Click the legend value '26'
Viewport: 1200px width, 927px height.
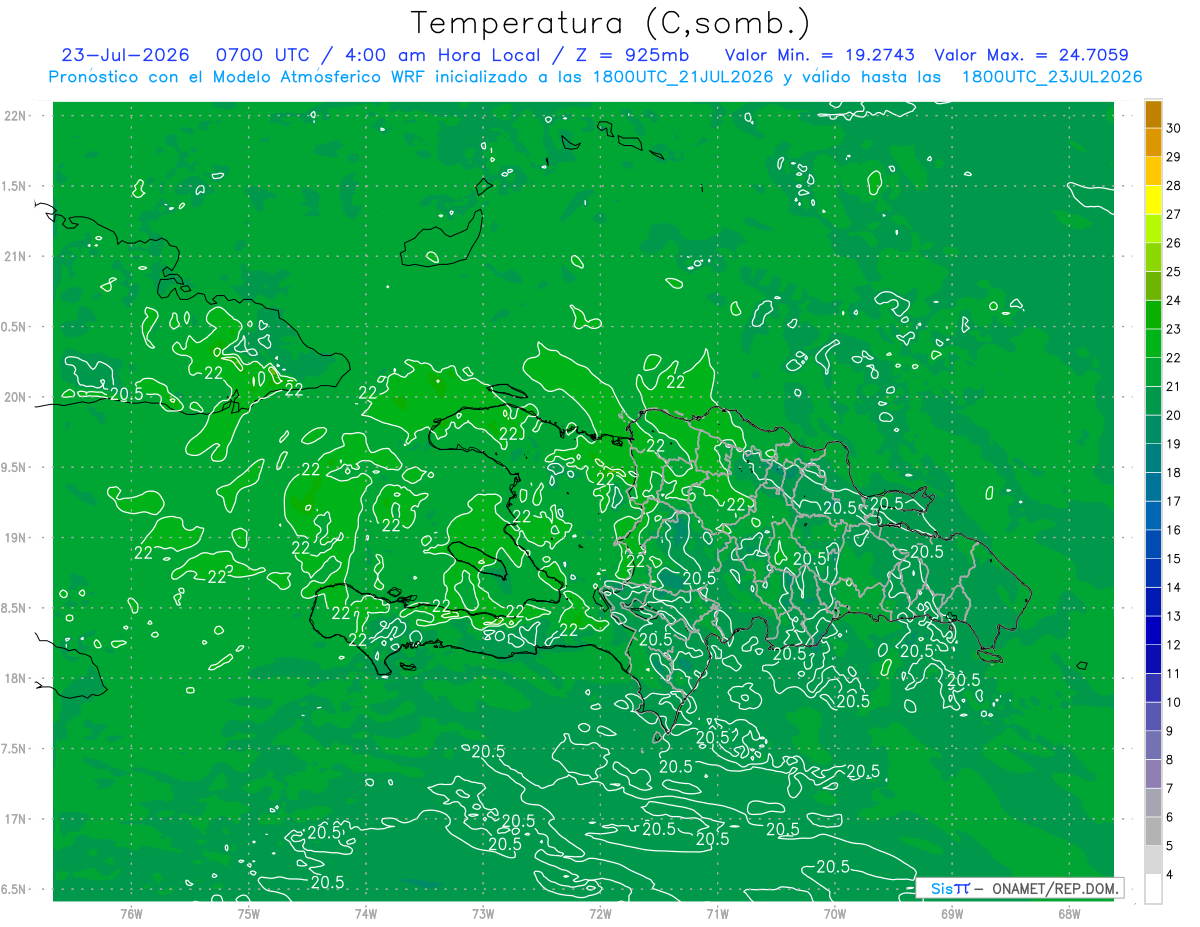tap(1174, 244)
